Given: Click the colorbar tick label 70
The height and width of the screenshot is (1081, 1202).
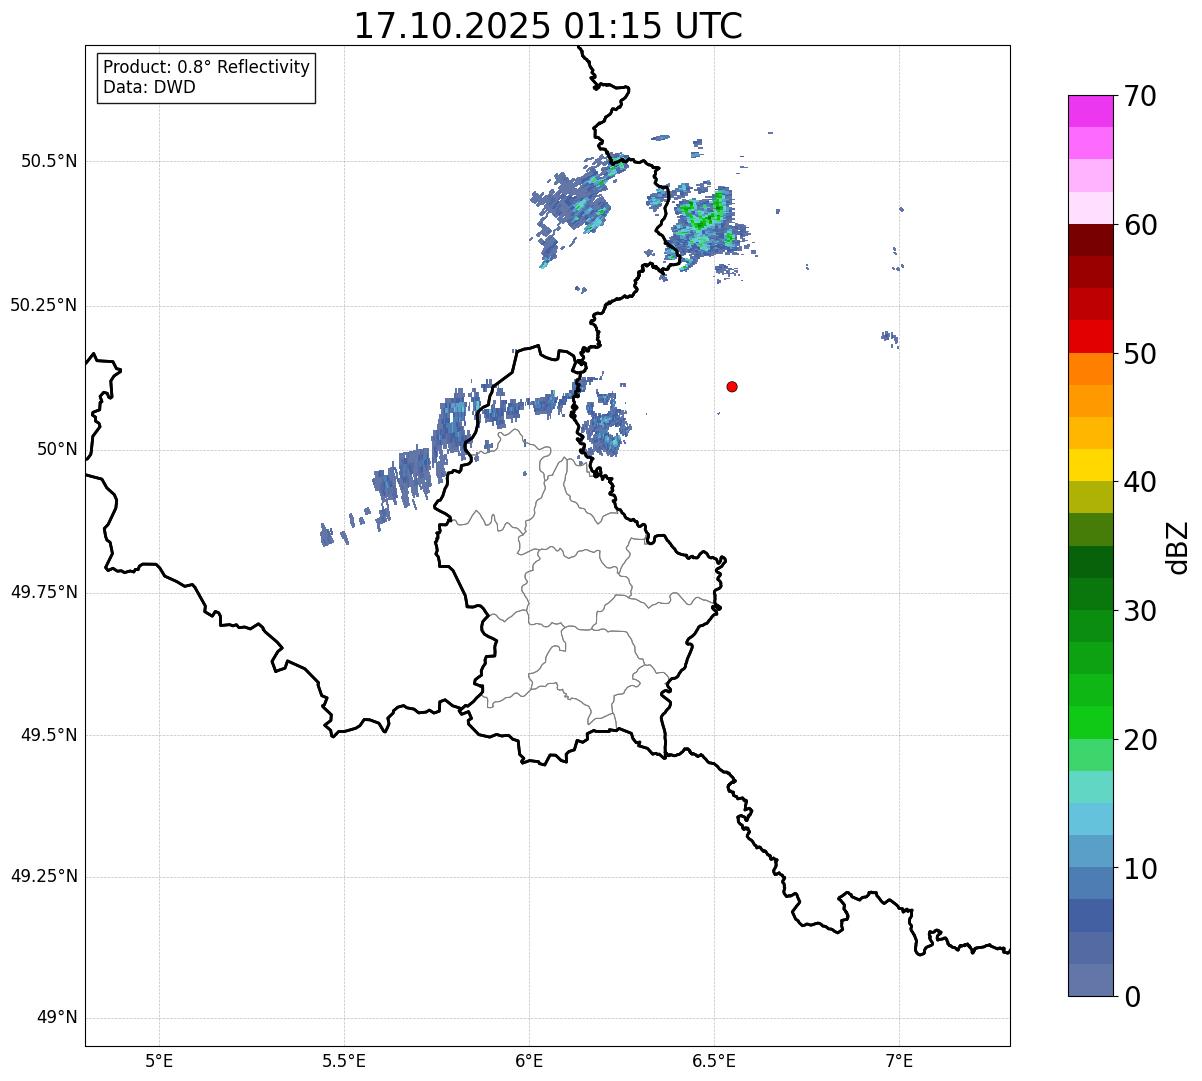Looking at the screenshot, I should [1140, 96].
